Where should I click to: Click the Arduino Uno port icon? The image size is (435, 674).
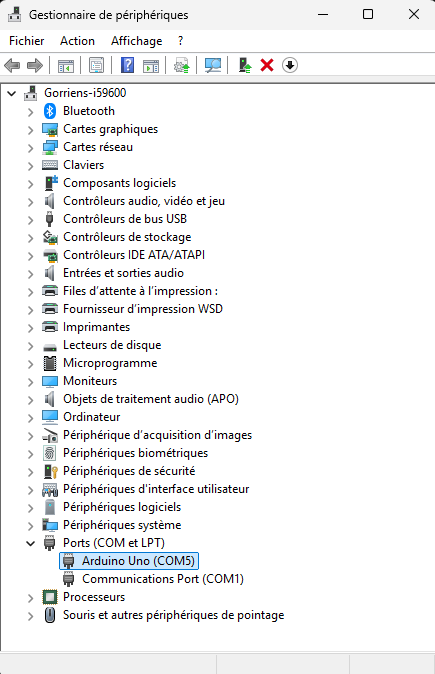click(69, 561)
